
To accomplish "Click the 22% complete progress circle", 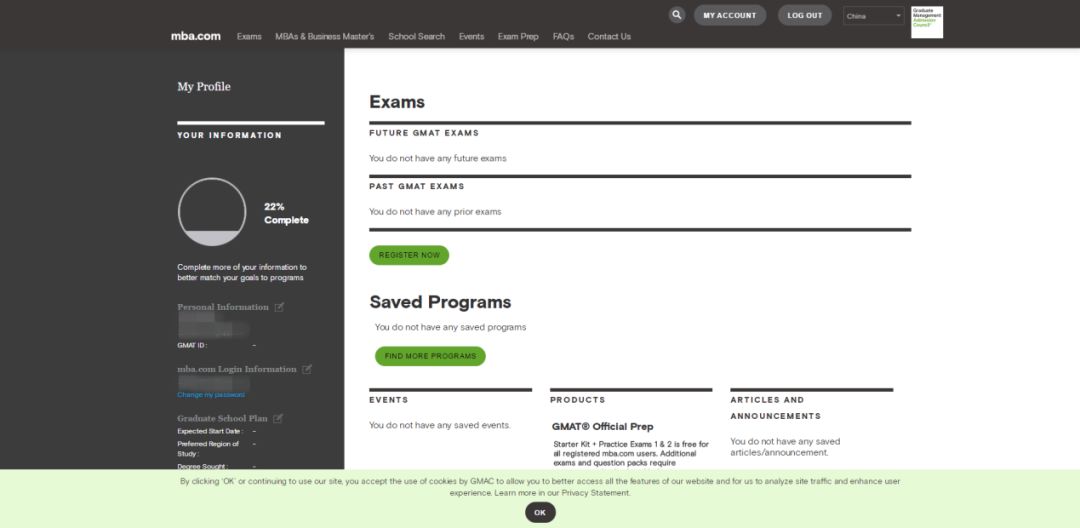I will (x=212, y=211).
